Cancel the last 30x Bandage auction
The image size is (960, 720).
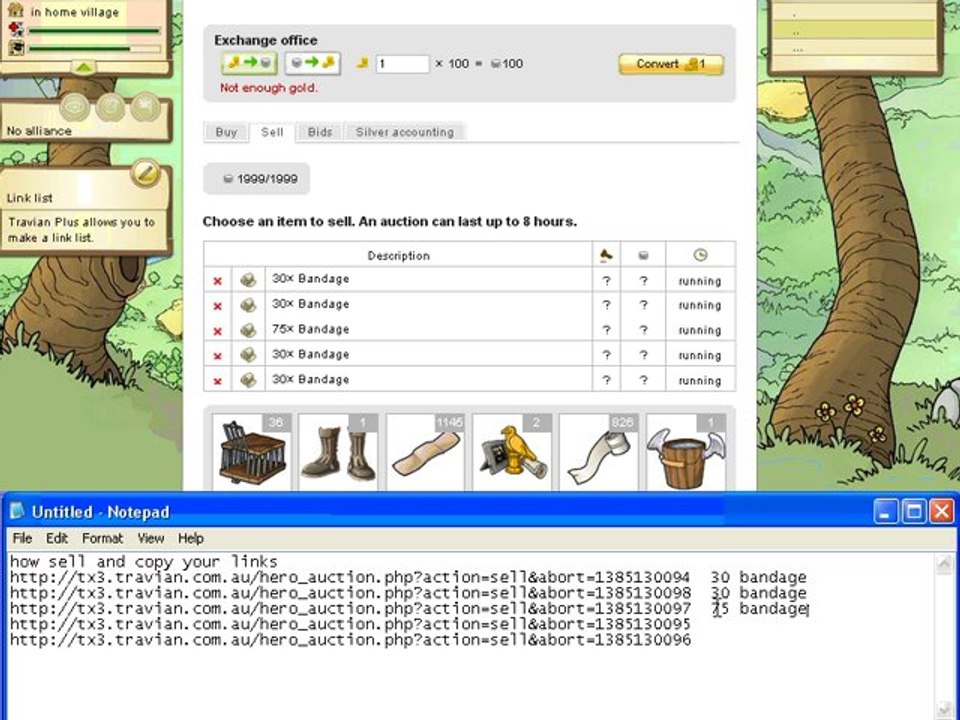point(217,381)
